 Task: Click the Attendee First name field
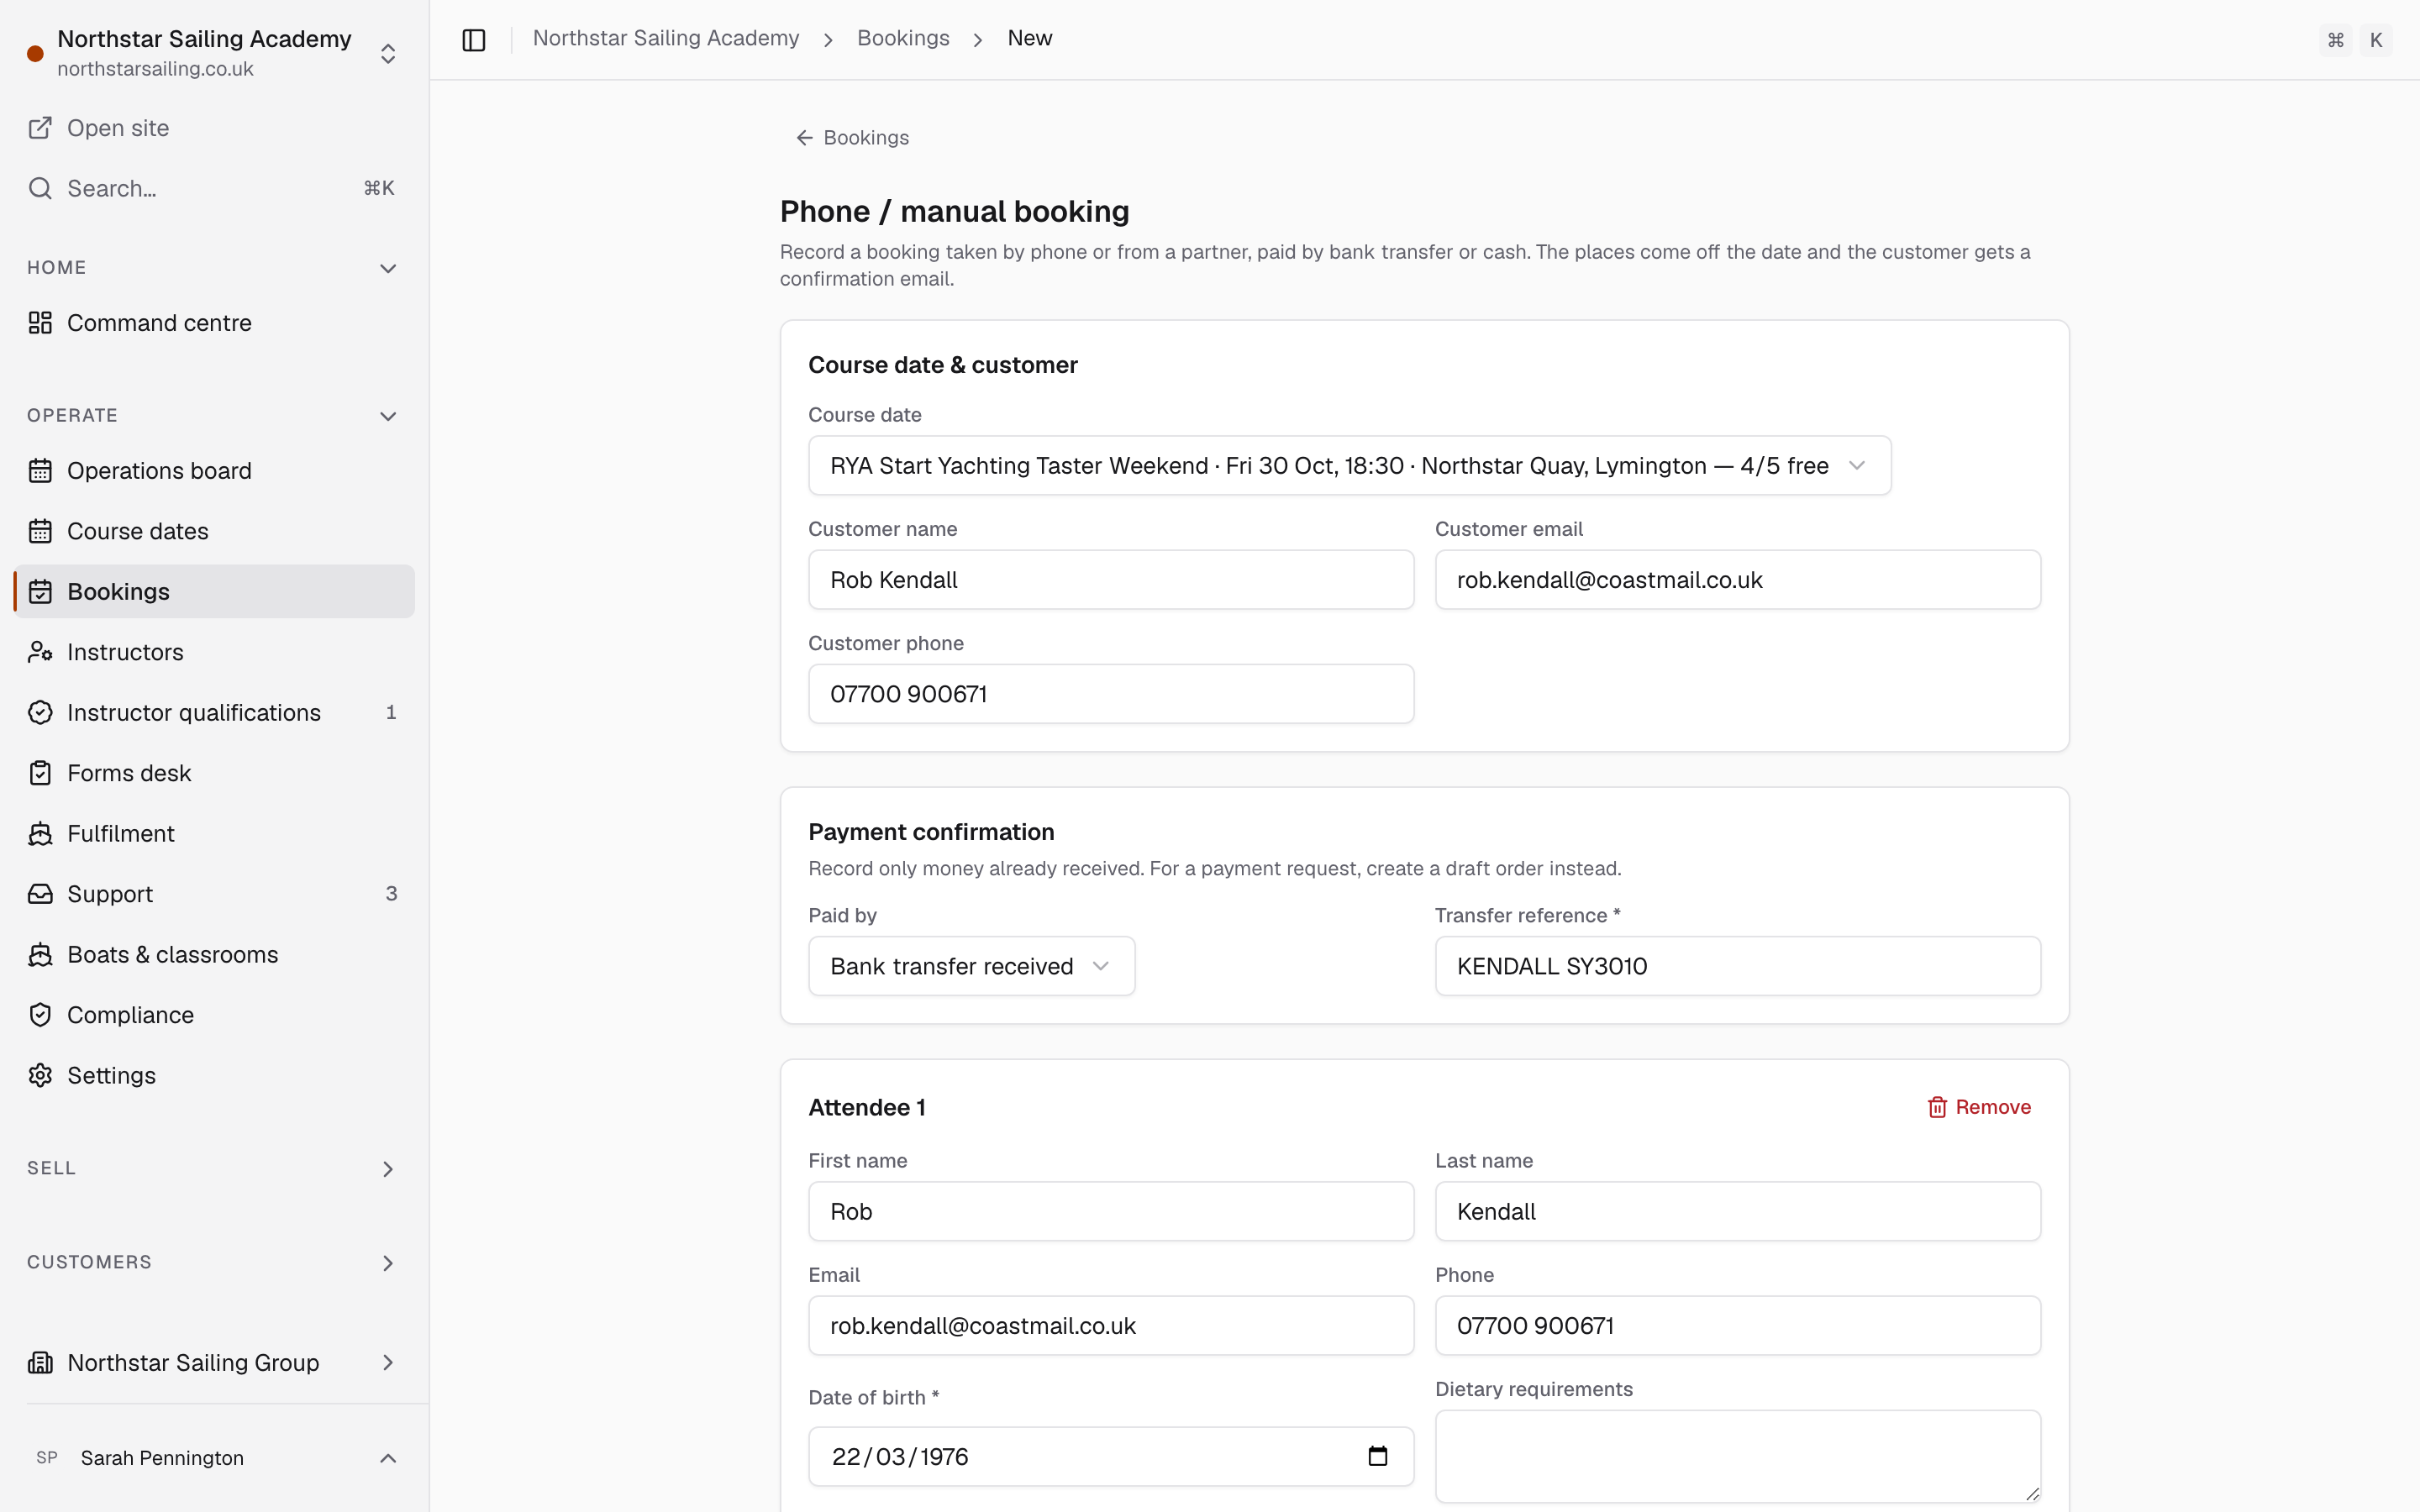click(1111, 1212)
